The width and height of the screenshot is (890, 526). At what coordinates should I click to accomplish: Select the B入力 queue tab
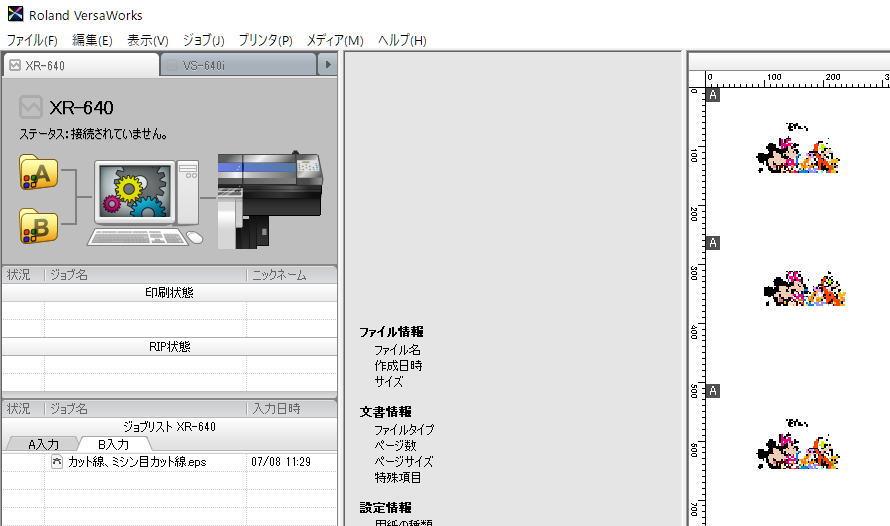click(114, 444)
